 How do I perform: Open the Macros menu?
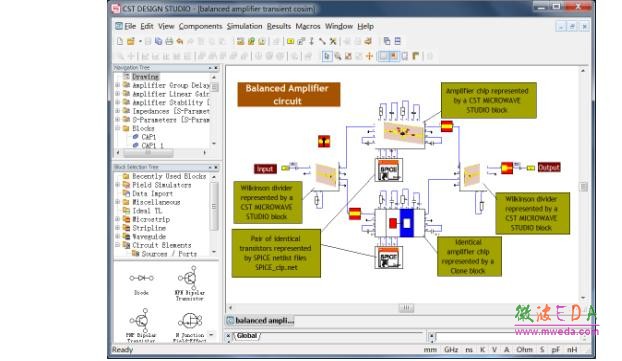[308, 26]
